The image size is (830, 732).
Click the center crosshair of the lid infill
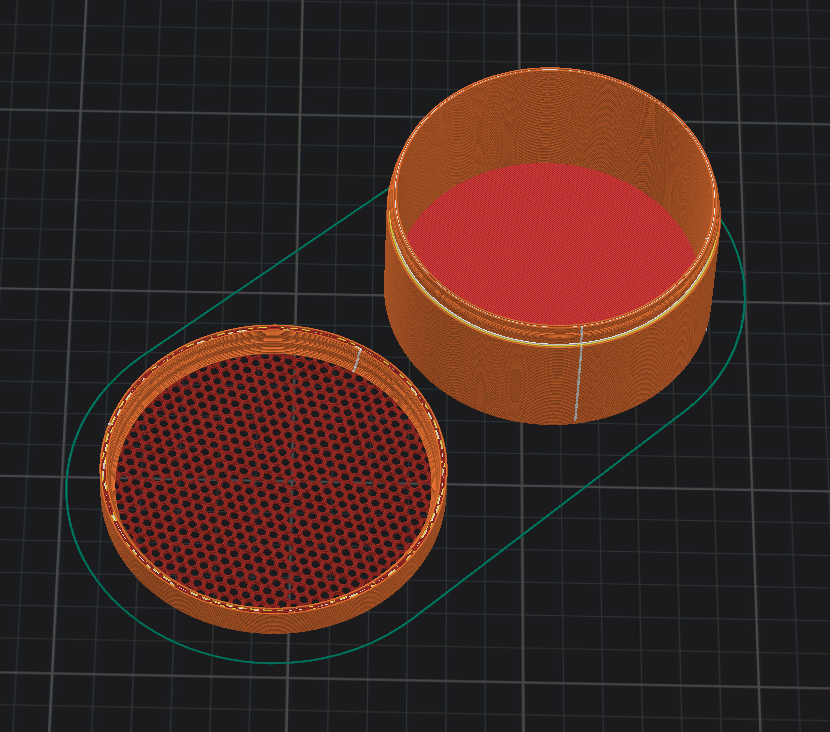(292, 480)
